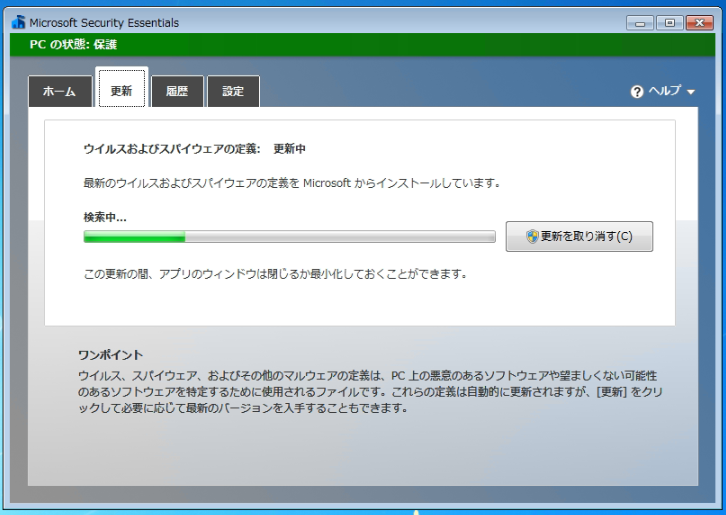Click the PC の状態: 保護 status text

[73, 44]
